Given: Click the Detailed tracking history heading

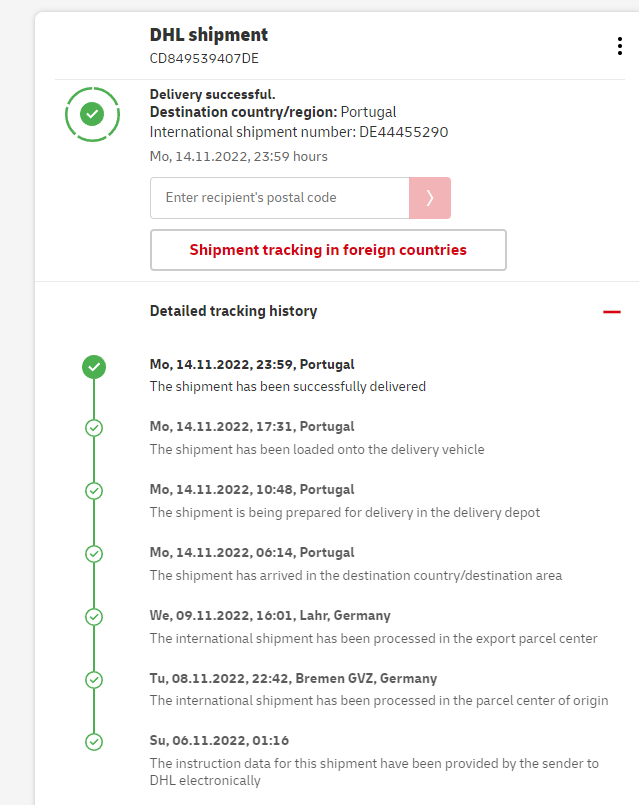Looking at the screenshot, I should pyautogui.click(x=233, y=311).
